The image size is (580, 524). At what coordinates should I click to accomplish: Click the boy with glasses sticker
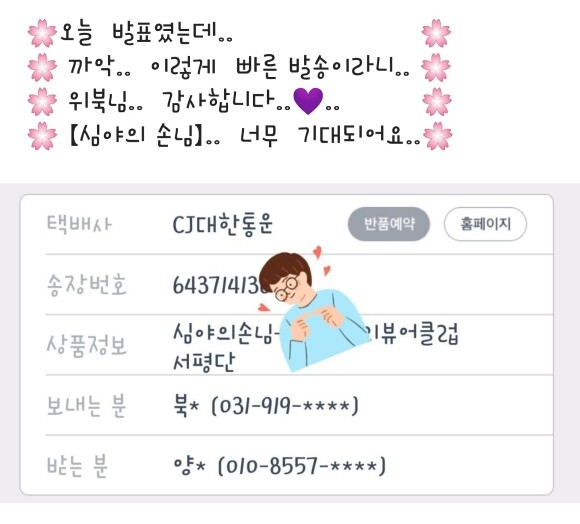(x=313, y=310)
